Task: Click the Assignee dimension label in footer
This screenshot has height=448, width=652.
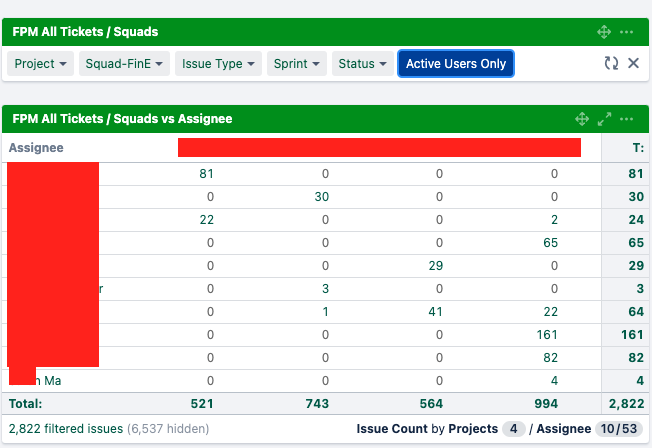Action: [563, 429]
